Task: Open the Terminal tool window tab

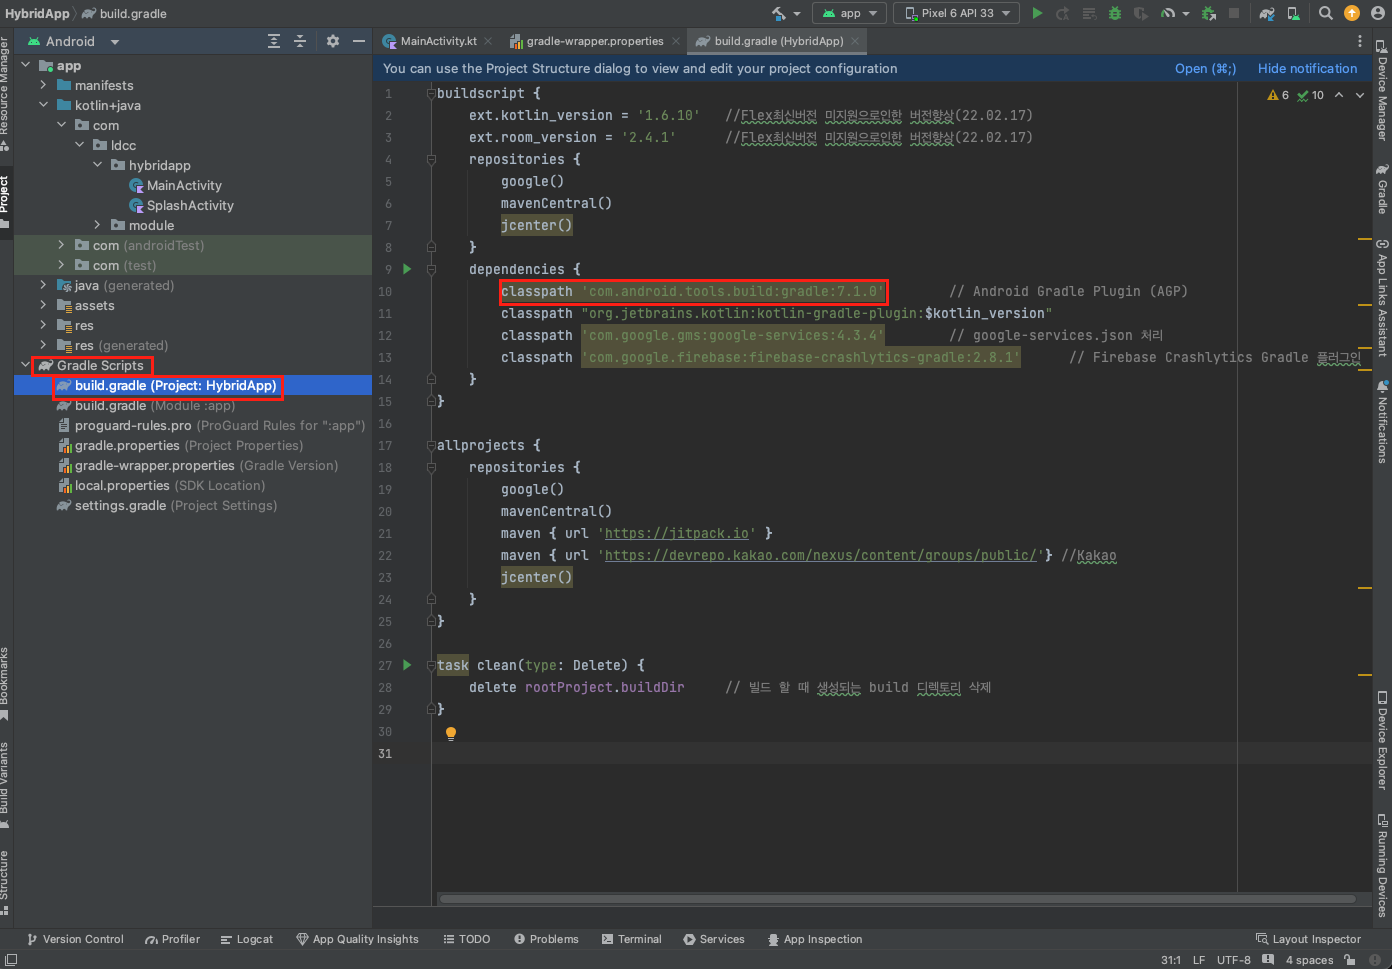Action: point(632,939)
